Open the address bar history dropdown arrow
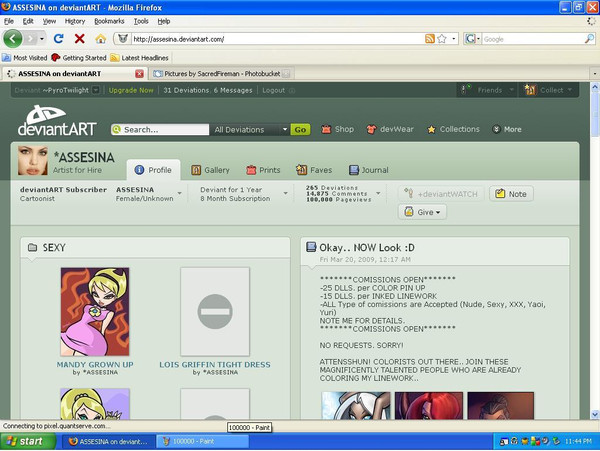The height and width of the screenshot is (451, 600). click(x=454, y=39)
